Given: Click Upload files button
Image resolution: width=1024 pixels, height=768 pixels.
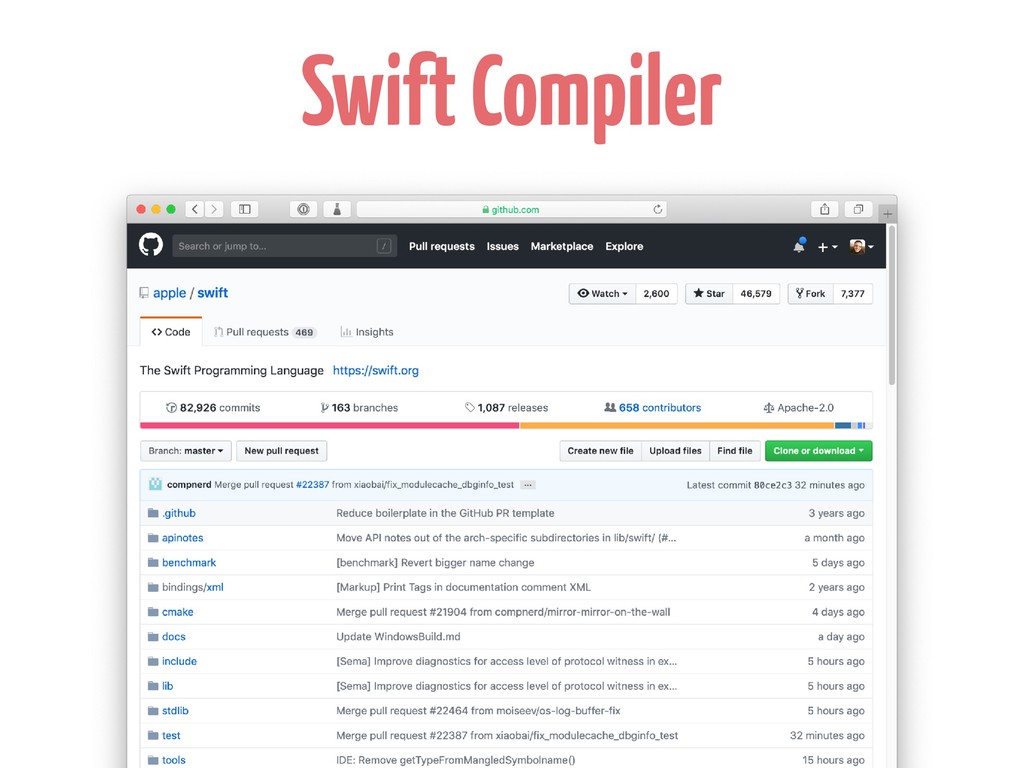Looking at the screenshot, I should (675, 451).
